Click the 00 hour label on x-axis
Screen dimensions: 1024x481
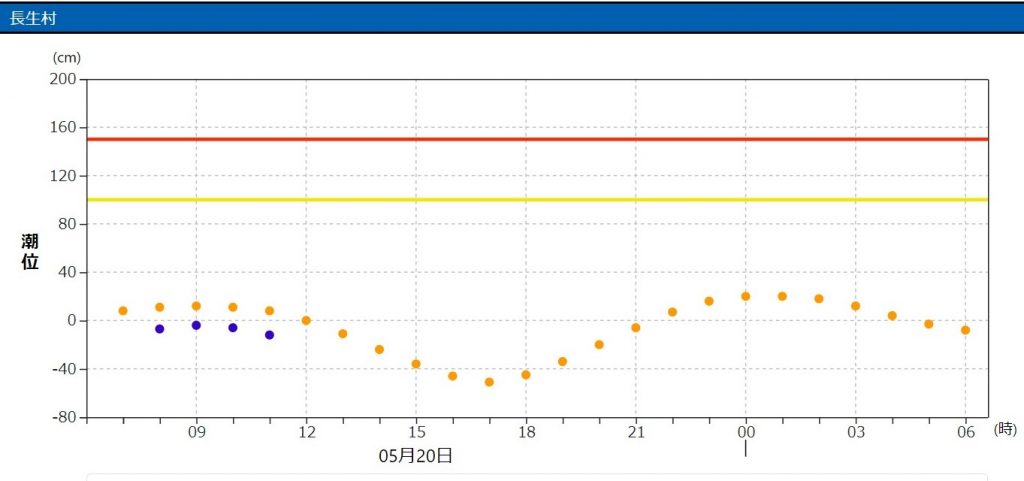point(746,432)
